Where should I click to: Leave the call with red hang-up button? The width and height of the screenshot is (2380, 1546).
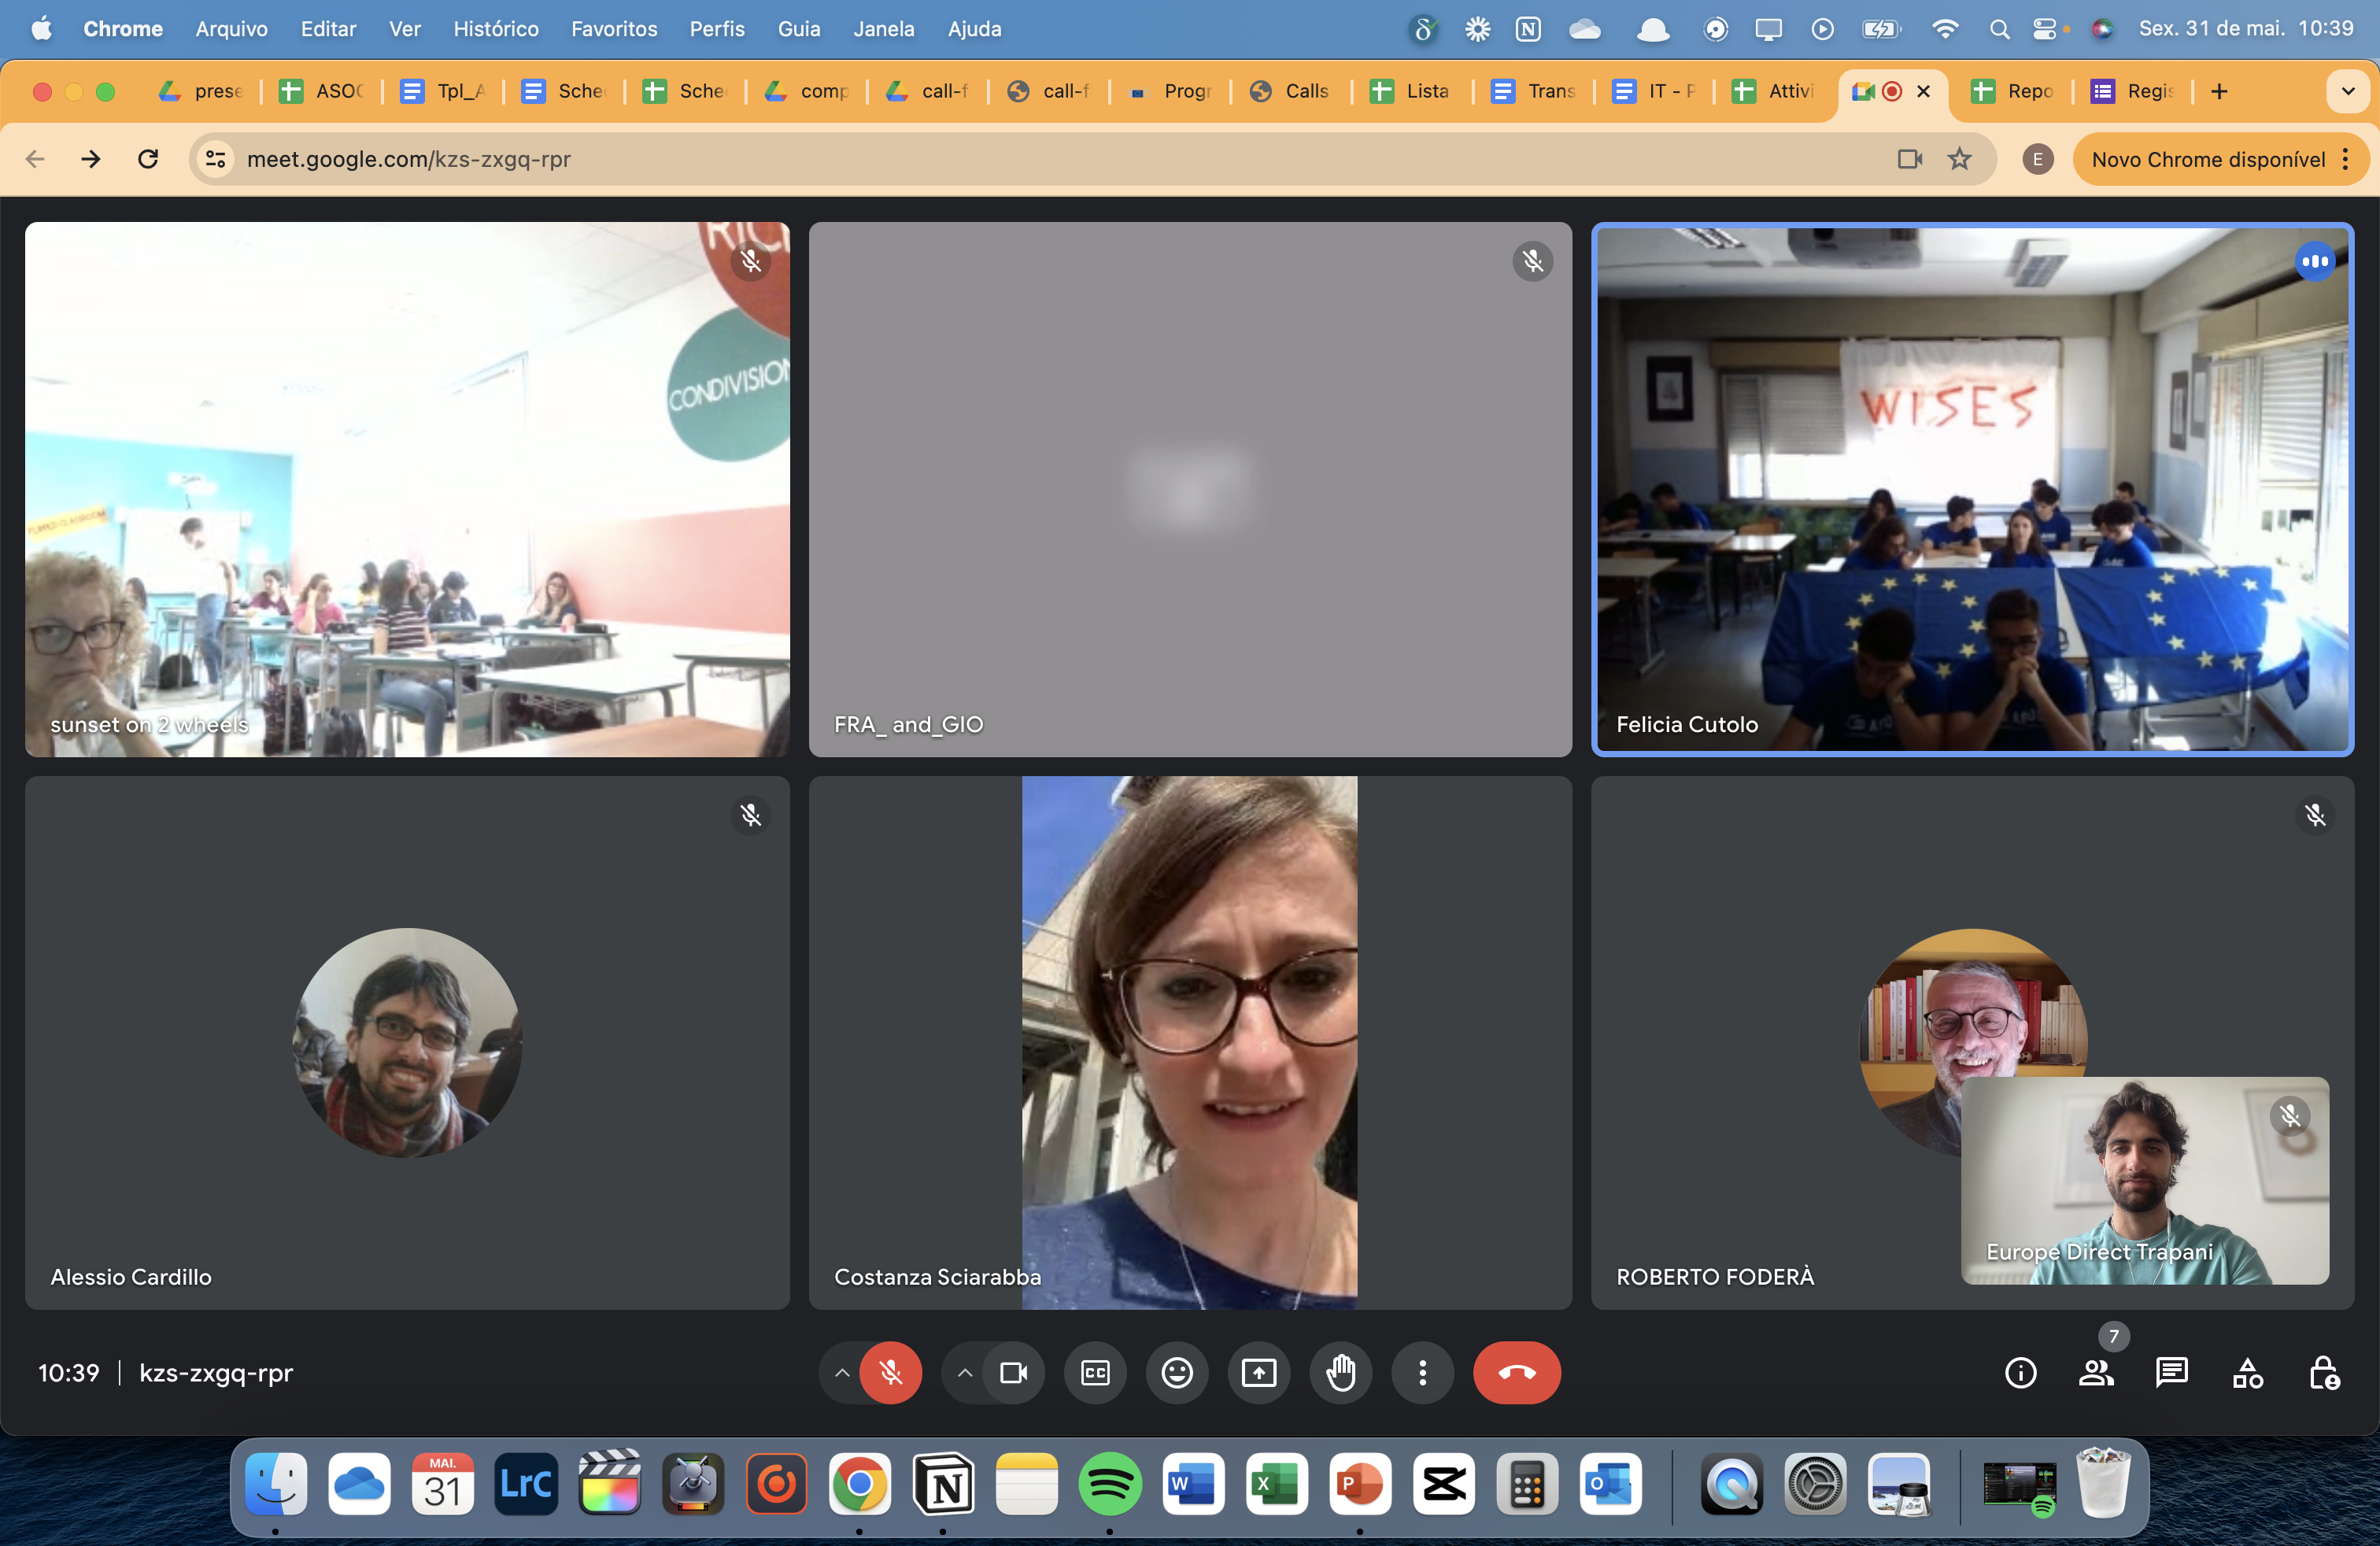(x=1516, y=1373)
